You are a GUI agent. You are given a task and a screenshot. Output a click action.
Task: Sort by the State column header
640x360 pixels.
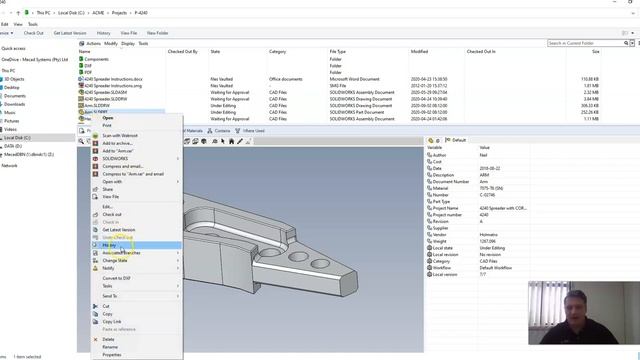[x=215, y=51]
